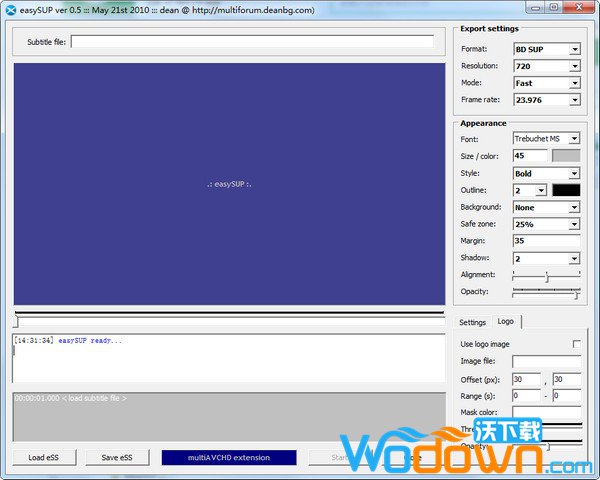
Task: Click the black outline color swatch
Action: pyautogui.click(x=566, y=190)
